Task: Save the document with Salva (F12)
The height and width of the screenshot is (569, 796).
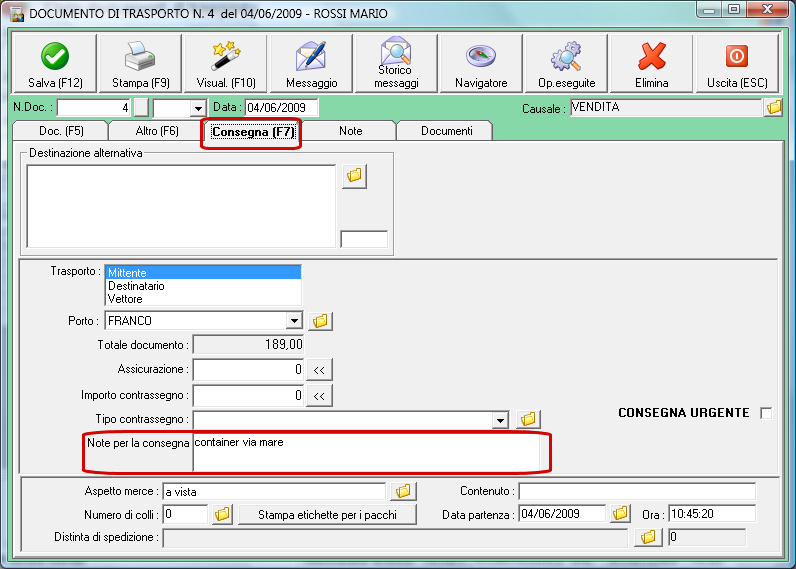Action: click(x=54, y=63)
